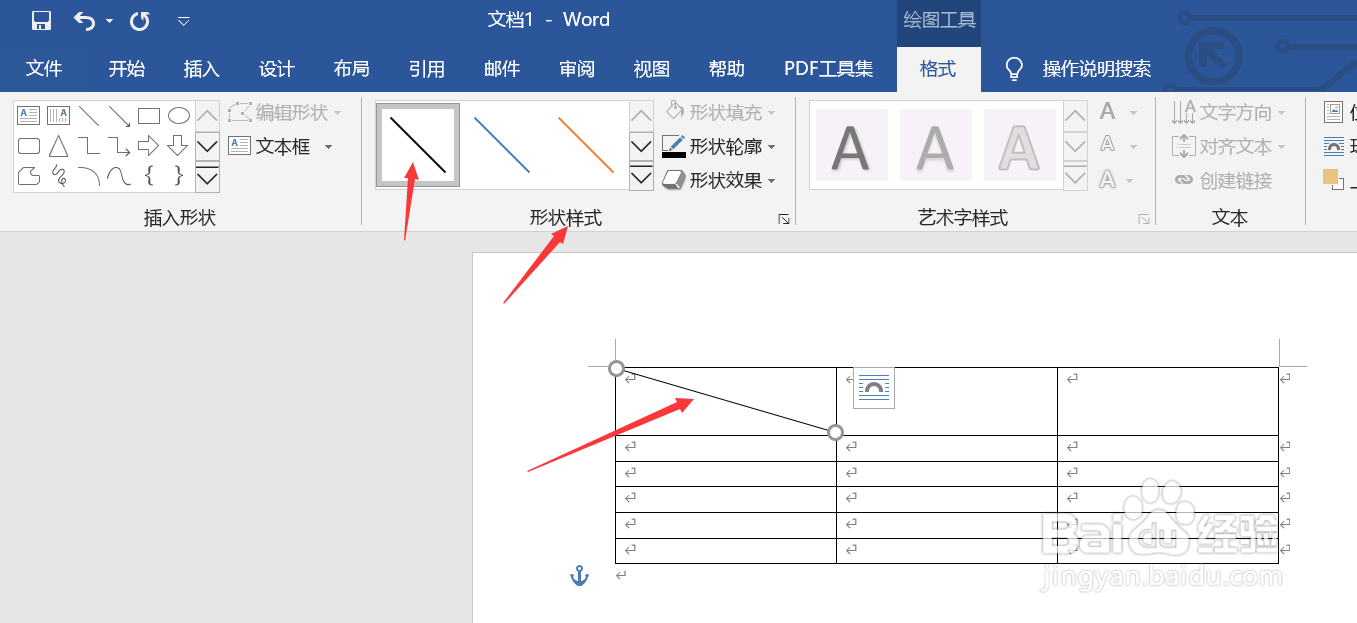Switch to the 开始 ribbon tab
1357x623 pixels.
click(125, 68)
